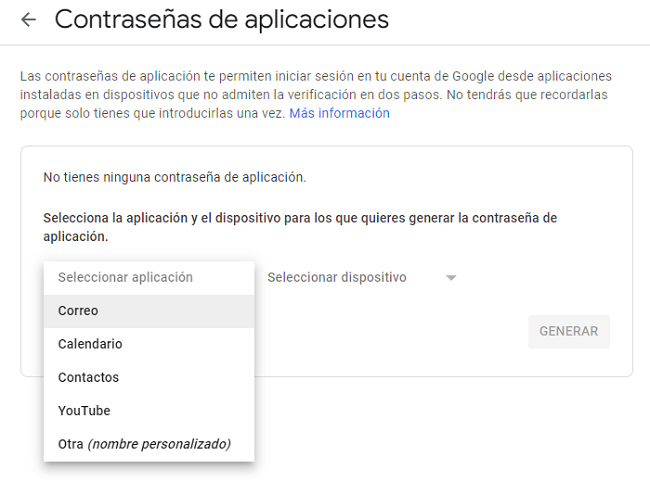The height and width of the screenshot is (482, 650).
Task: Click the Seleccionar aplicación menu header
Action: (x=125, y=277)
